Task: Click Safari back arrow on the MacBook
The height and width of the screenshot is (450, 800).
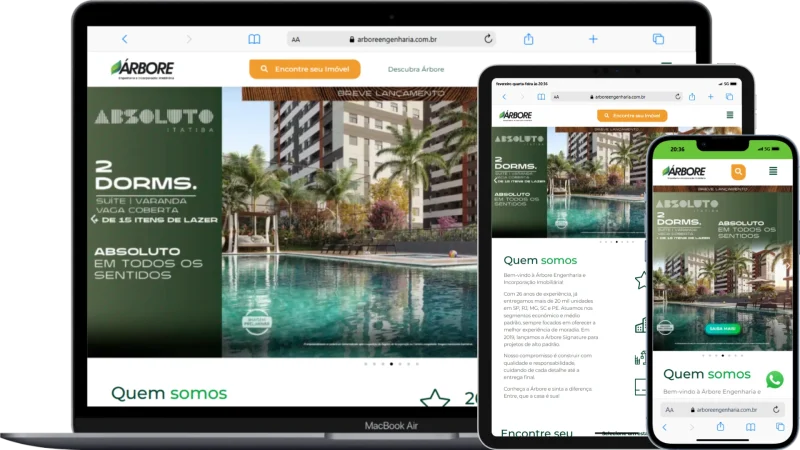Action: pyautogui.click(x=124, y=39)
